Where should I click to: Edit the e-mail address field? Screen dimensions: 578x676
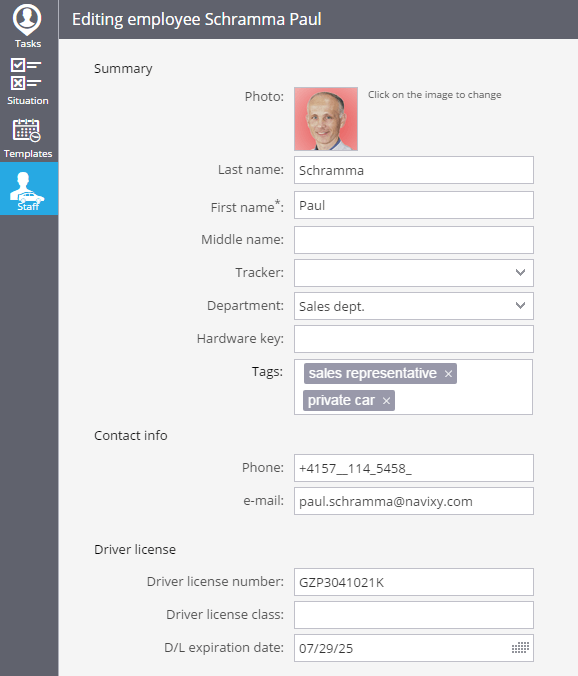point(414,501)
